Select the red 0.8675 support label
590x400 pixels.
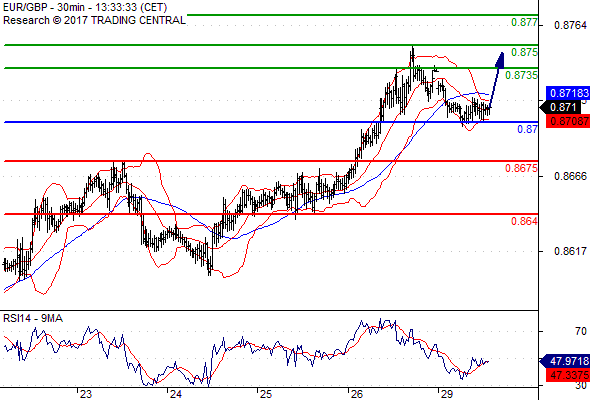point(521,168)
